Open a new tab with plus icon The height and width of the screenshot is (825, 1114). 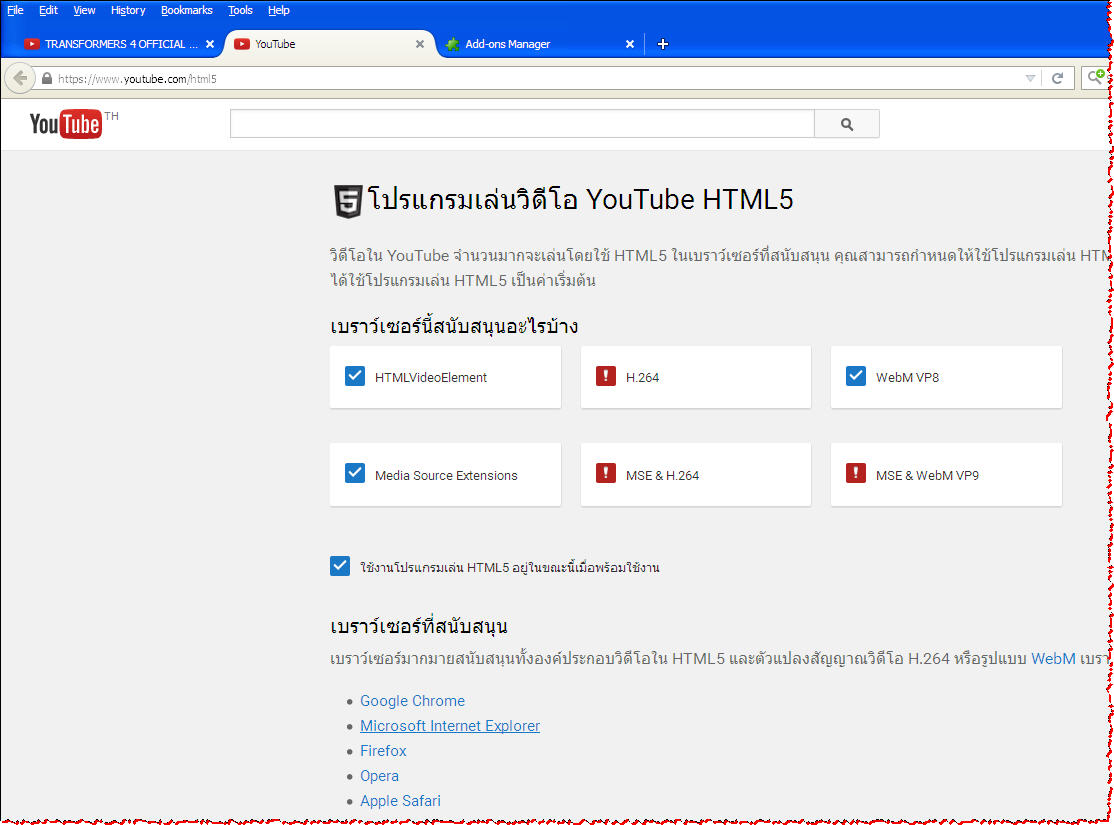(662, 44)
